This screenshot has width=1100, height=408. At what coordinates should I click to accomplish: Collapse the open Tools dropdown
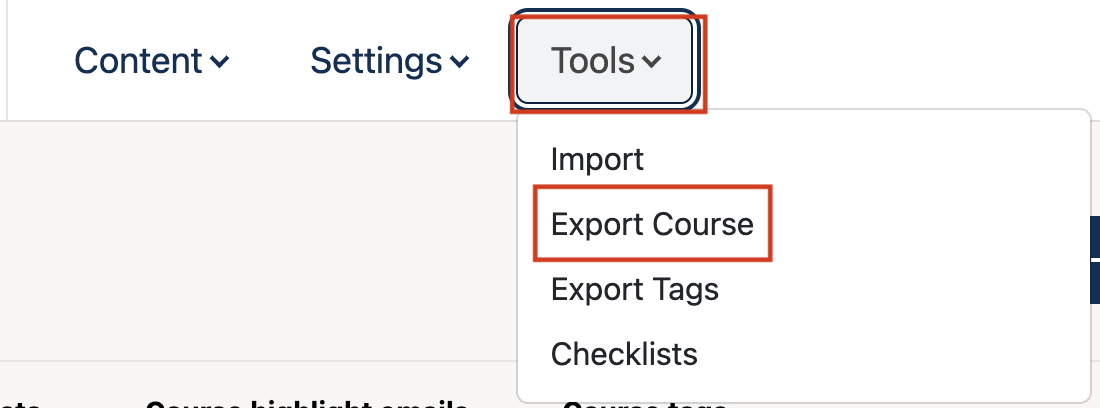(605, 61)
